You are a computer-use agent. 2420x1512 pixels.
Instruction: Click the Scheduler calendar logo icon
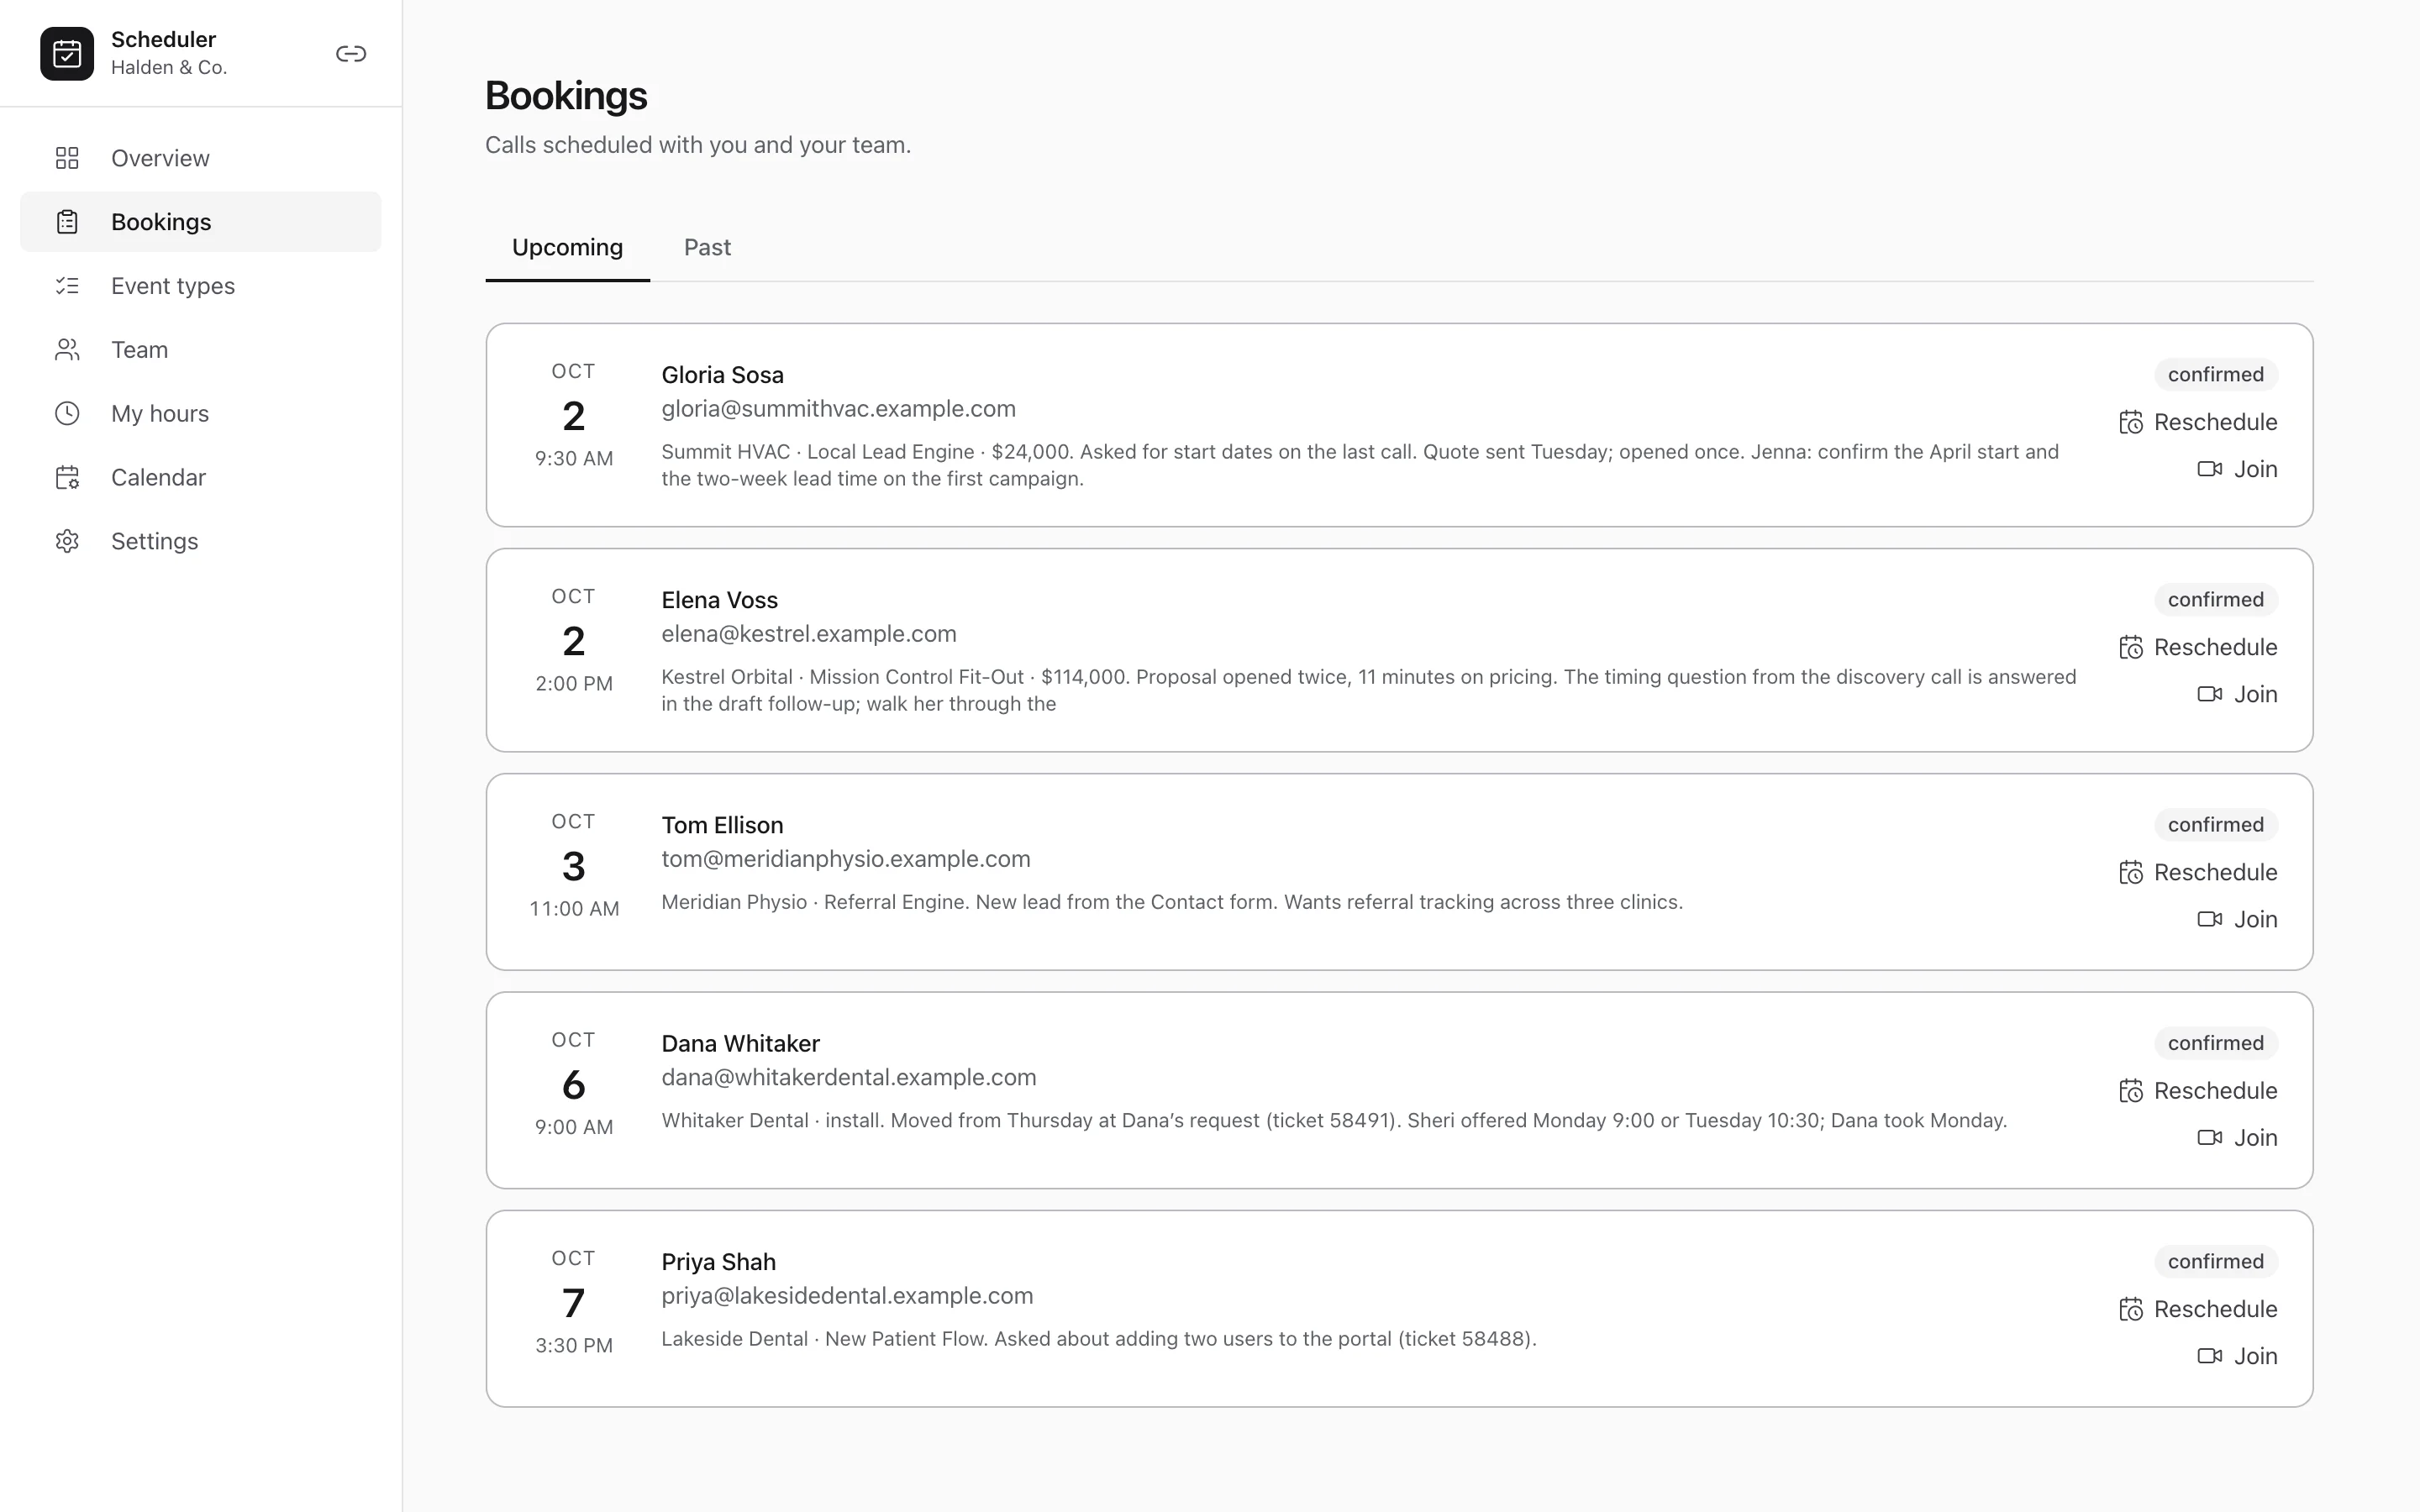tap(67, 53)
